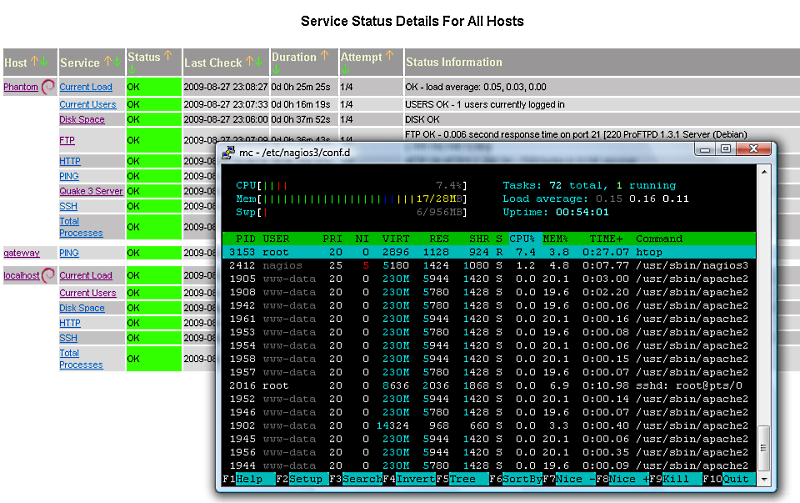Open the localhost host link
Image resolution: width=800 pixels, height=503 pixels.
click(21, 275)
